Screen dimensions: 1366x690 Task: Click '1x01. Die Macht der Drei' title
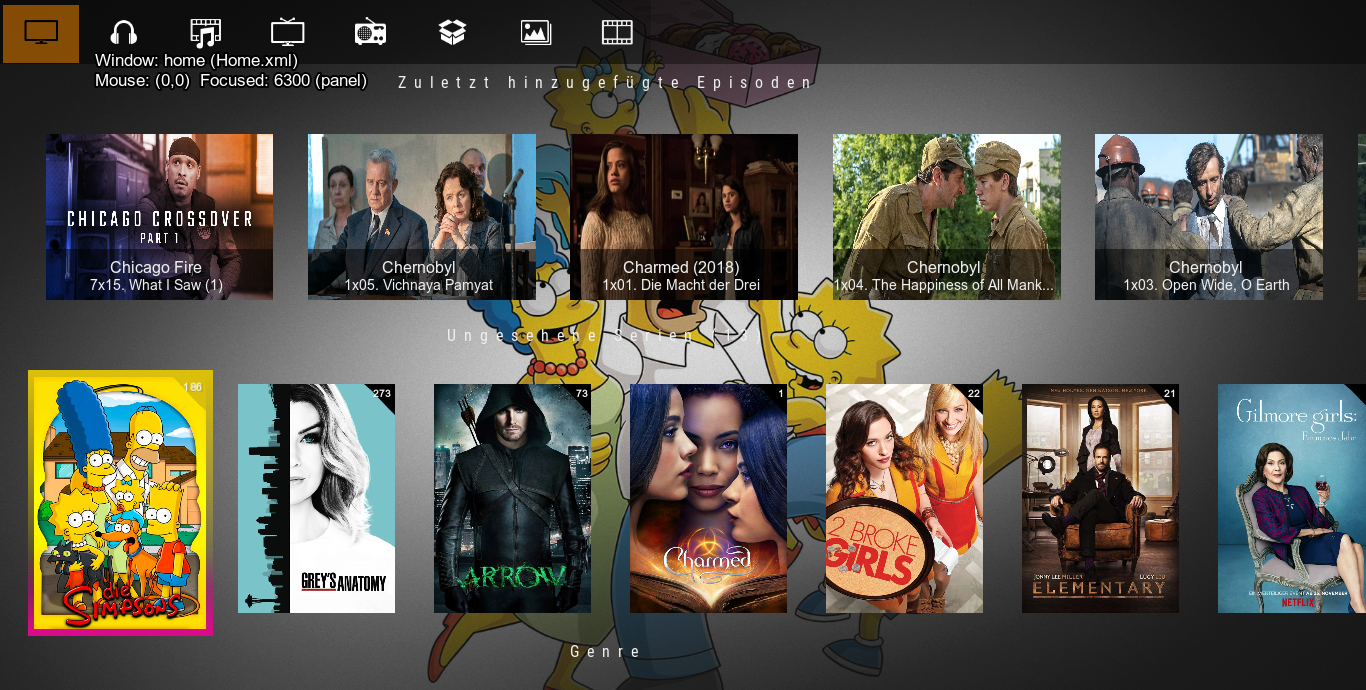click(681, 285)
